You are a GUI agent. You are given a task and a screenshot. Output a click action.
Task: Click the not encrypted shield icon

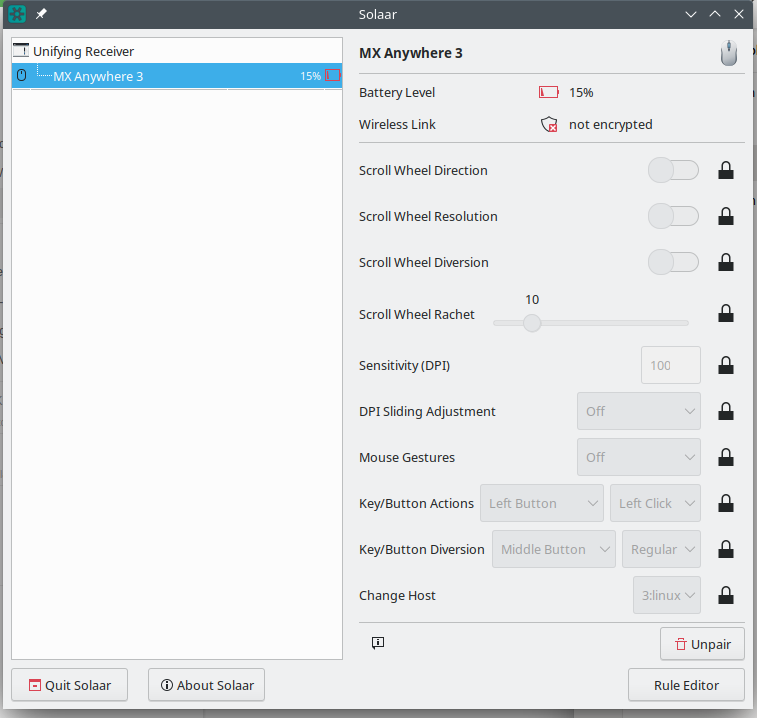coord(549,124)
